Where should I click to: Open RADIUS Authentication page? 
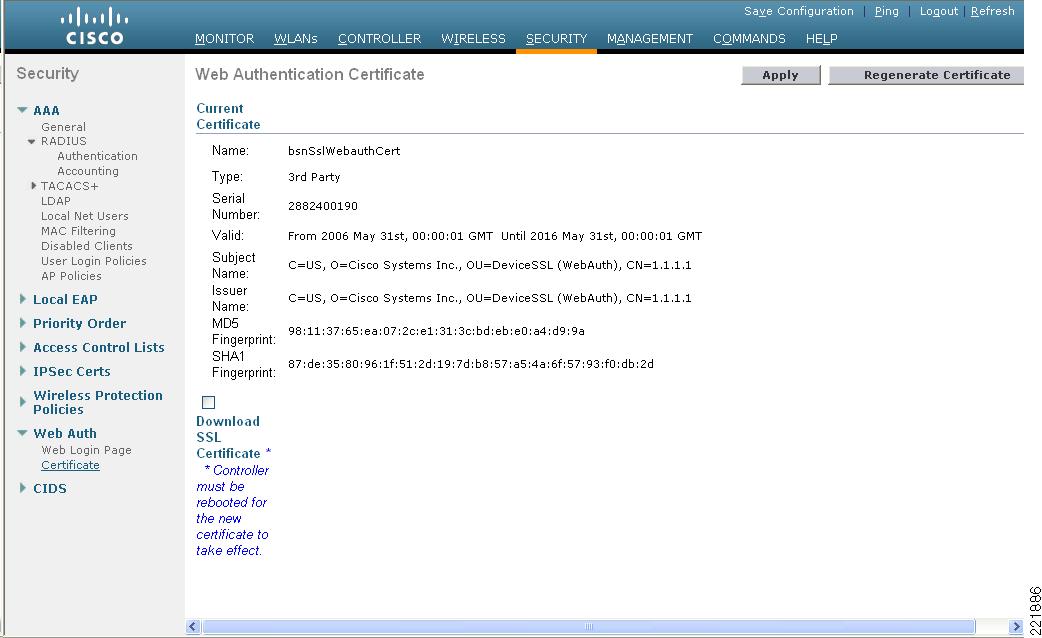97,156
